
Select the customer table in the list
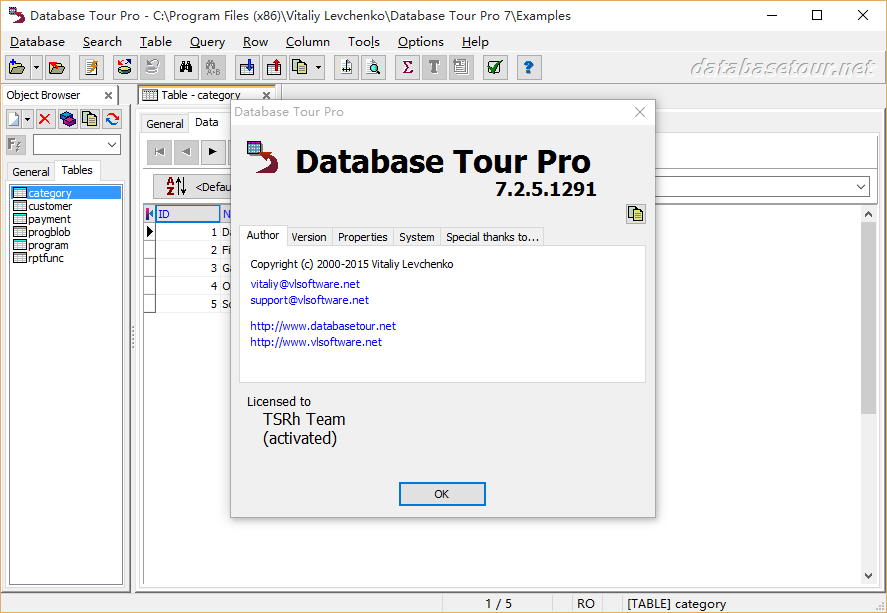point(50,206)
